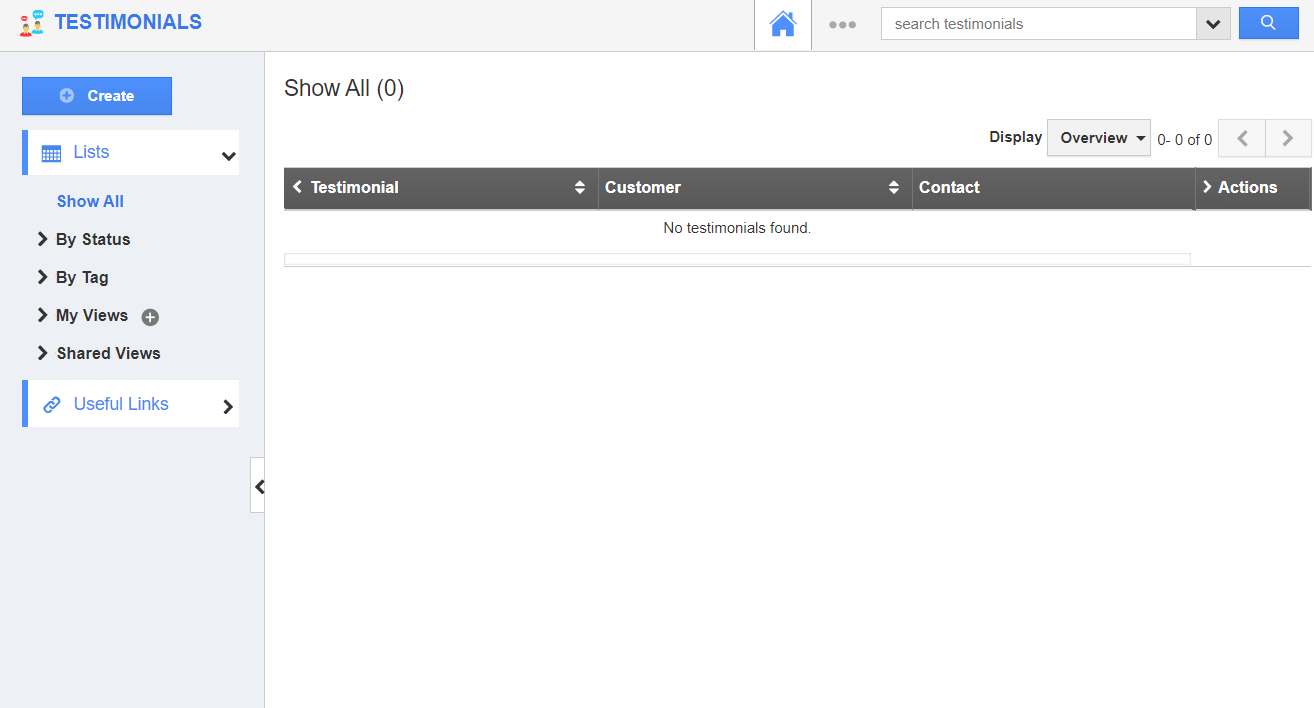The width and height of the screenshot is (1314, 708).
Task: Click the Lists table grid icon
Action: click(51, 153)
